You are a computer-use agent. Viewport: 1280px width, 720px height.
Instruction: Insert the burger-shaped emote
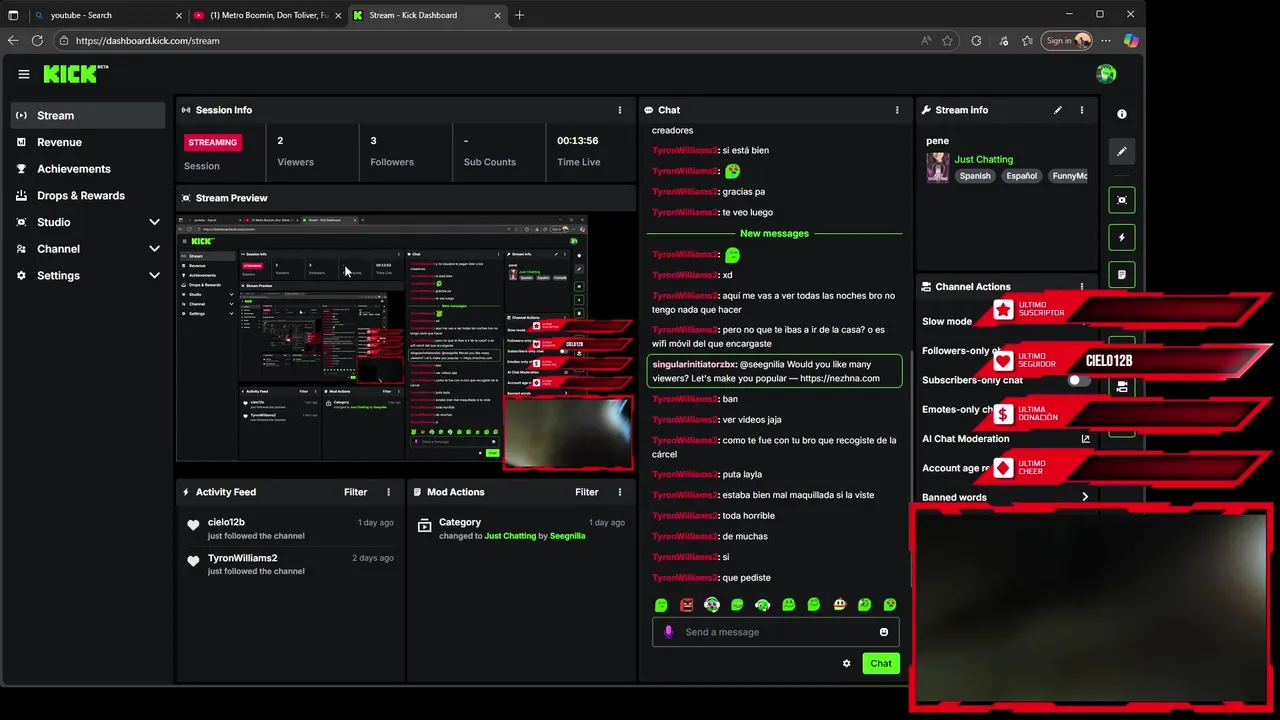pos(839,605)
